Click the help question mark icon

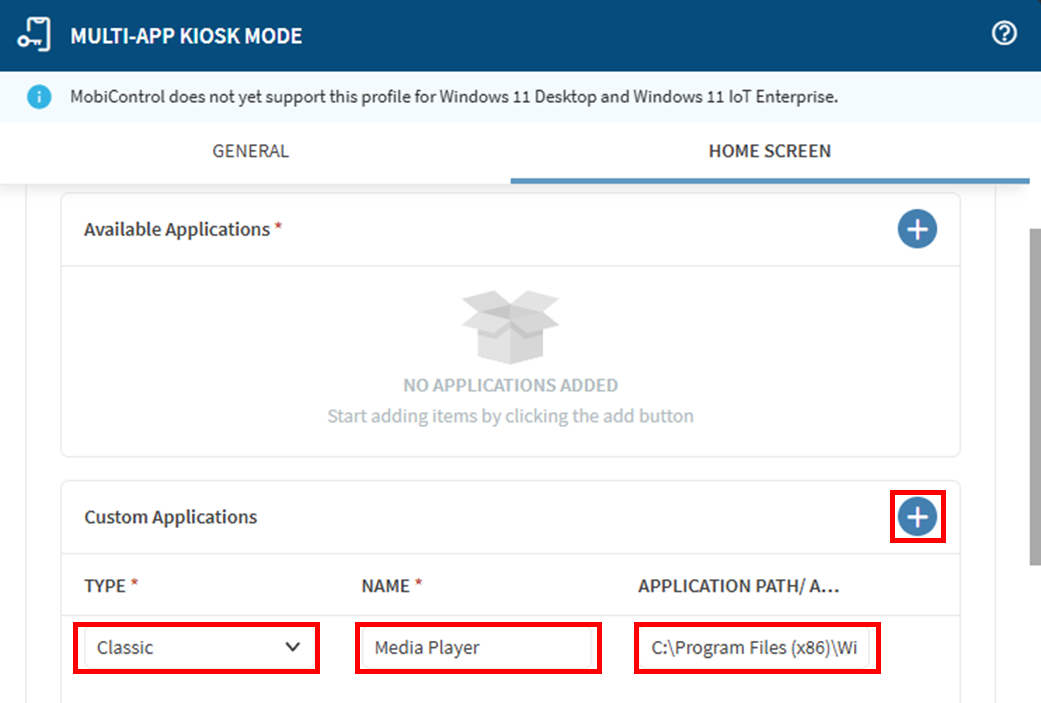point(1003,34)
